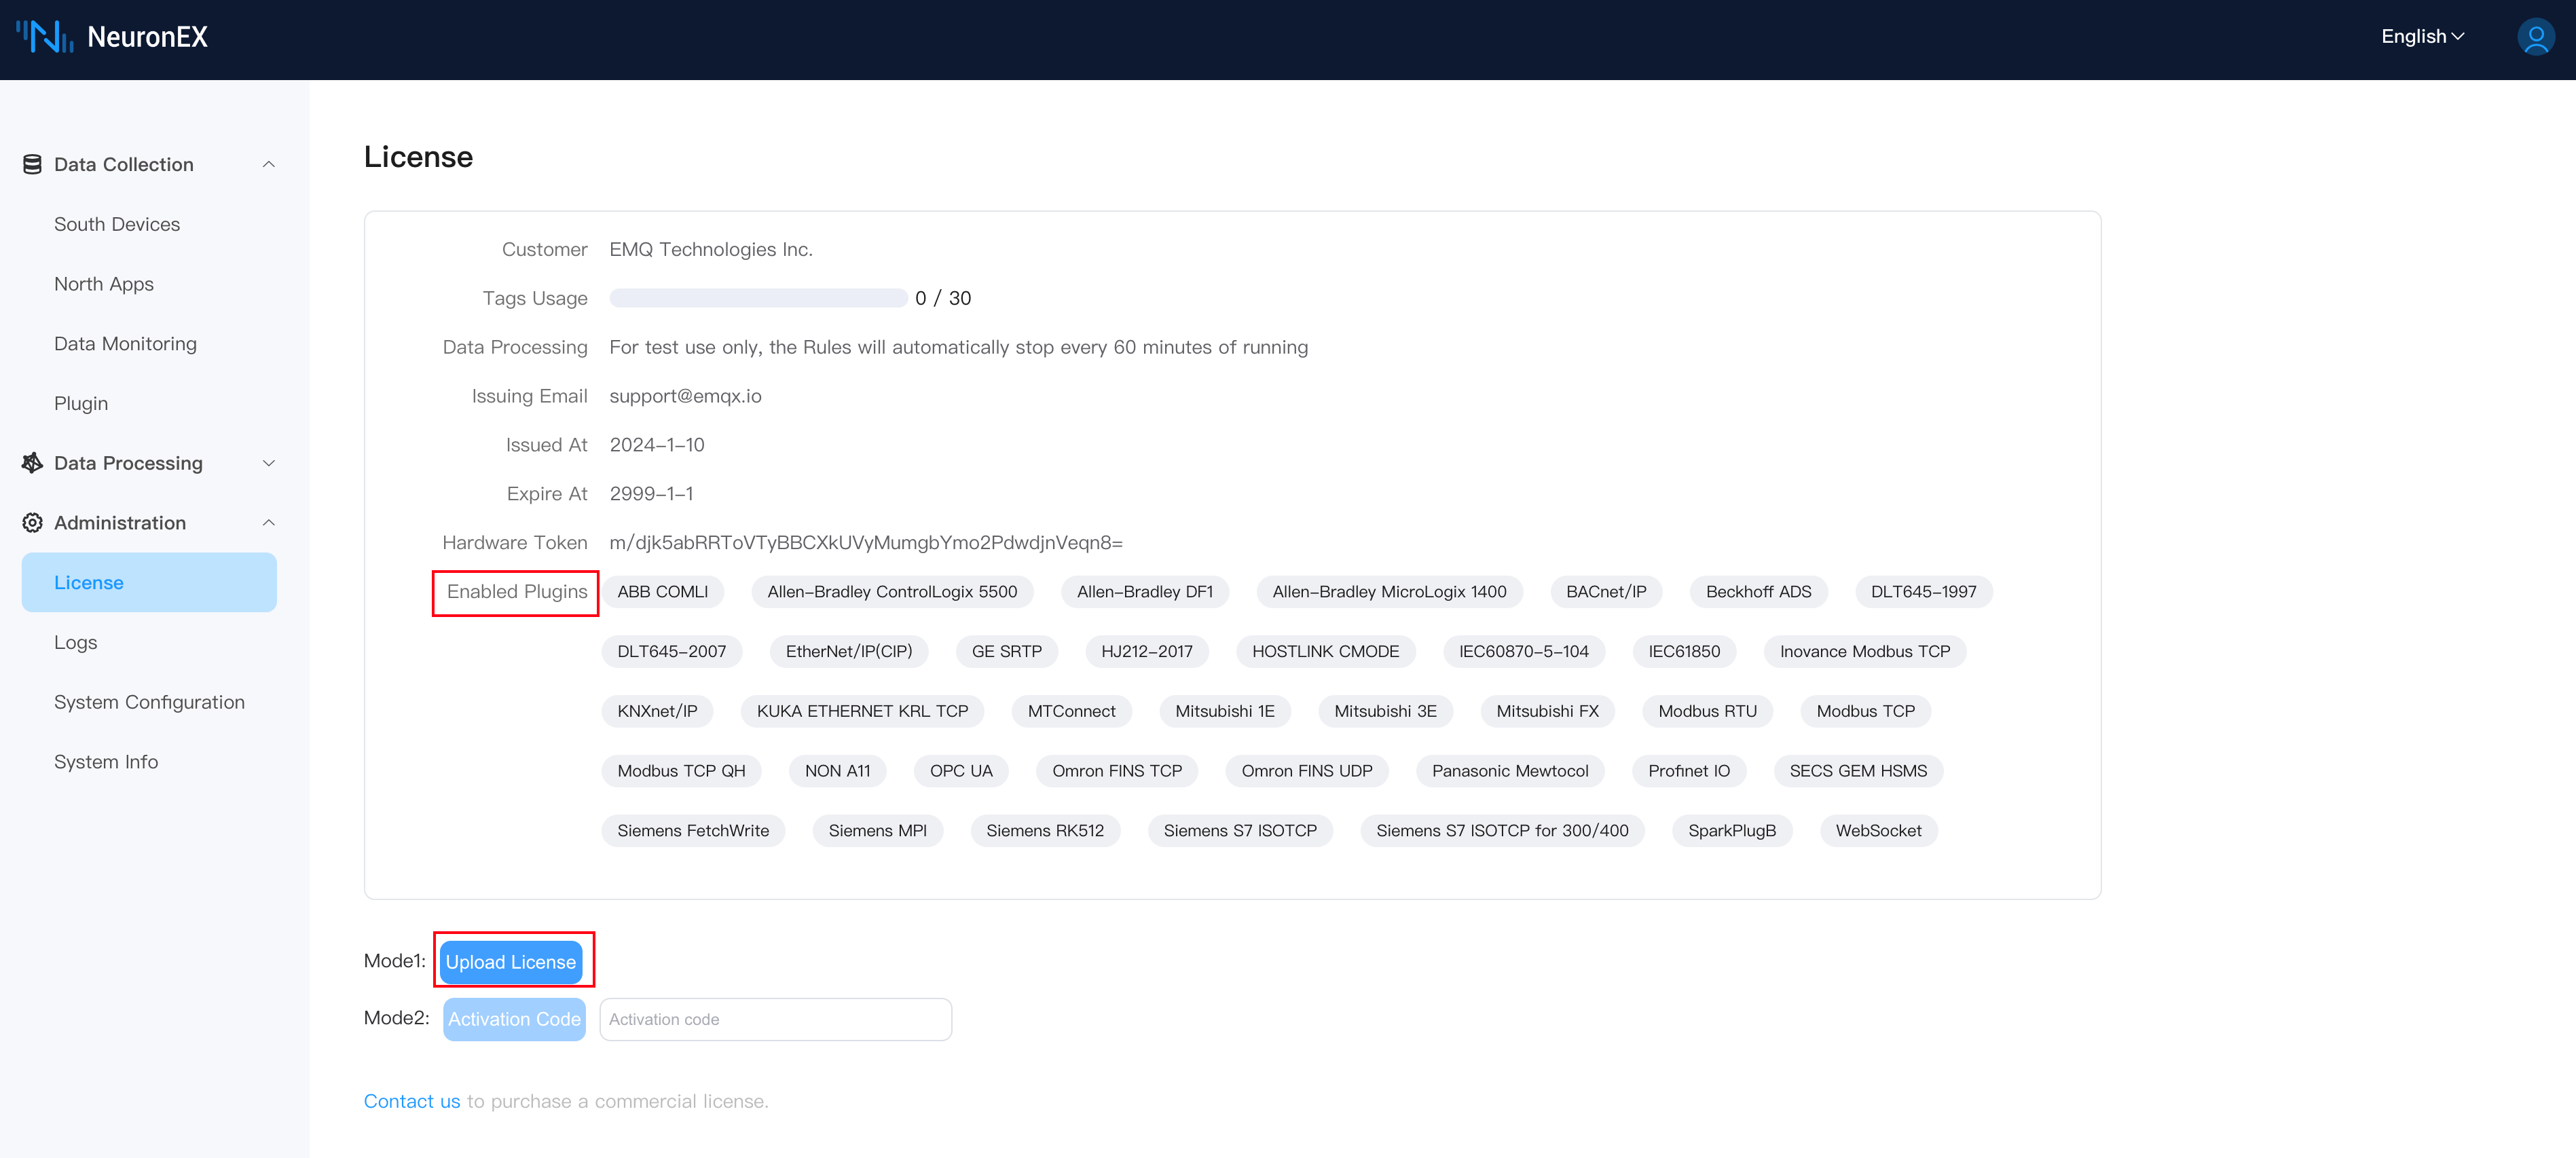Collapse the Administration section chevron
2576x1158 pixels.
click(x=268, y=523)
